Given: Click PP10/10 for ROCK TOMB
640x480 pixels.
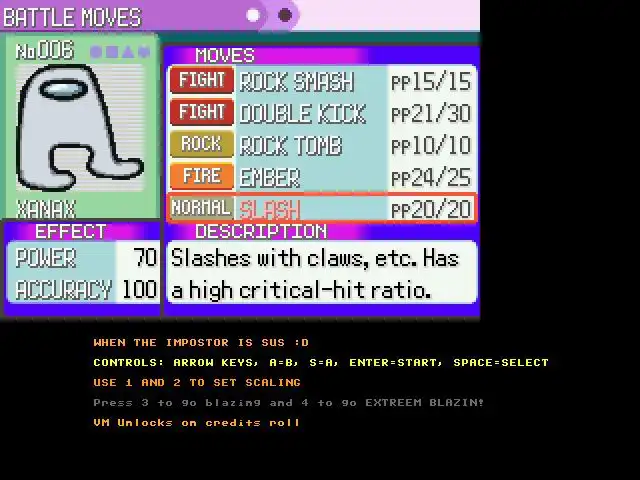Looking at the screenshot, I should [431, 145].
